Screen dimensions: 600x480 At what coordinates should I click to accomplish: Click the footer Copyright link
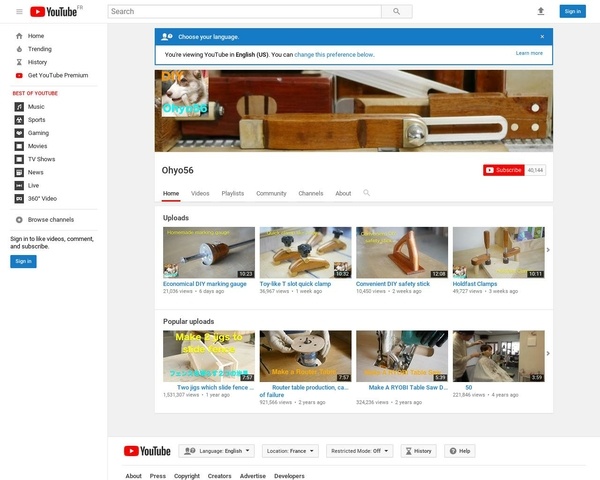187,476
